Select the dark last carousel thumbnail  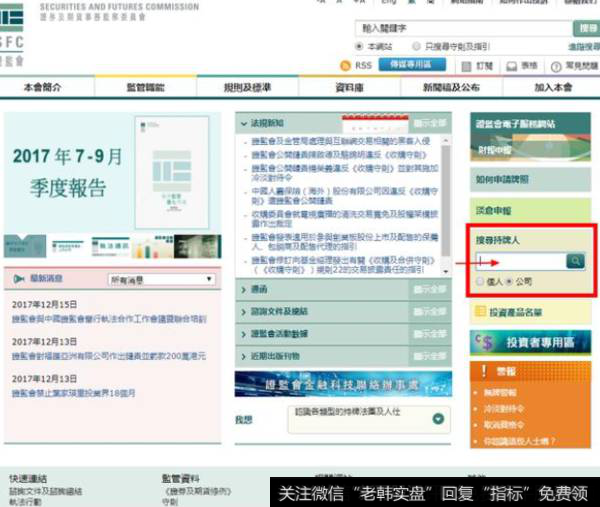pyautogui.click(x=197, y=246)
